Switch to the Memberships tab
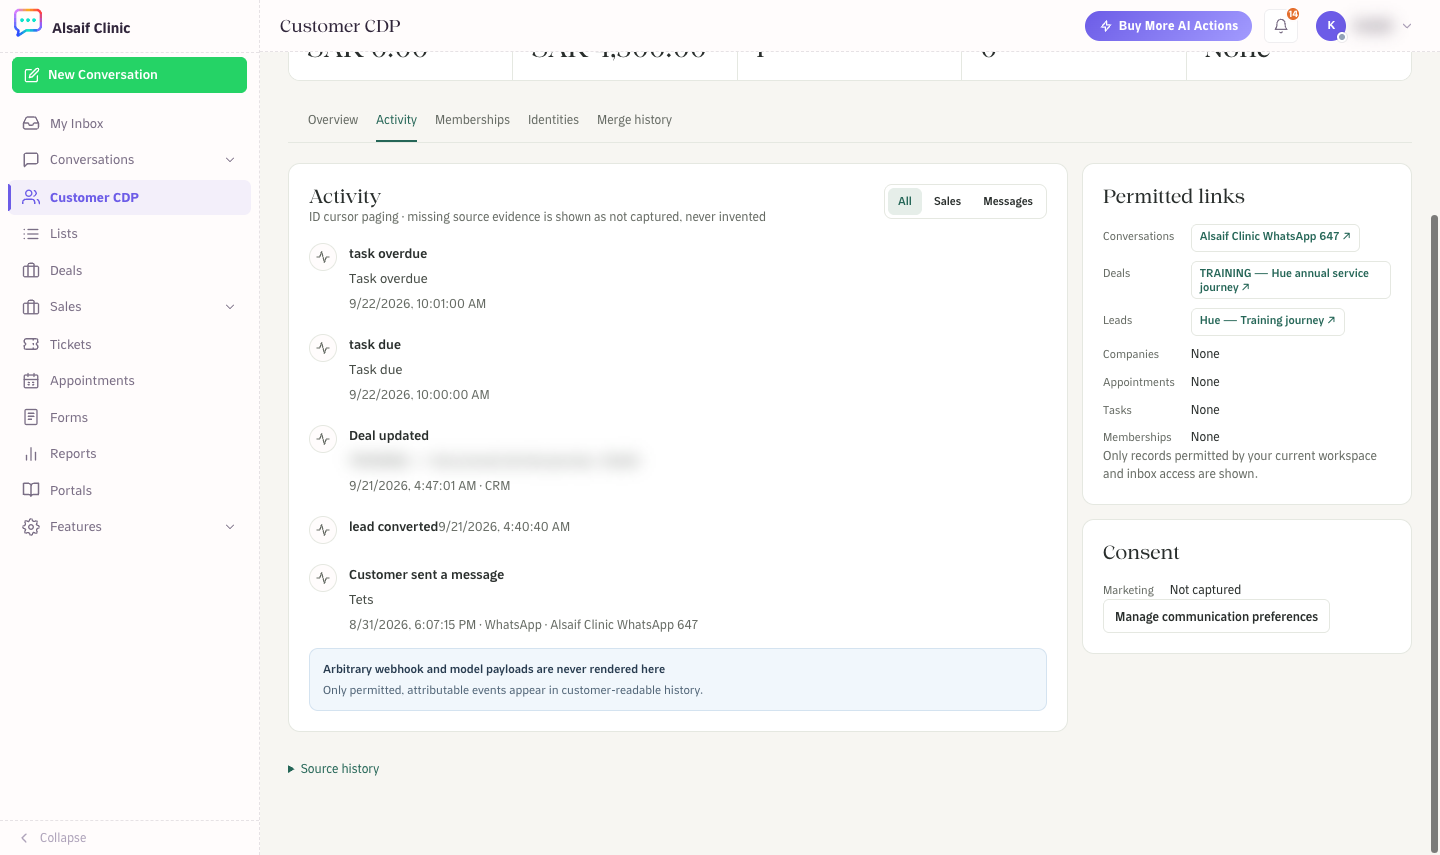Viewport: 1440px width, 855px height. [x=472, y=120]
